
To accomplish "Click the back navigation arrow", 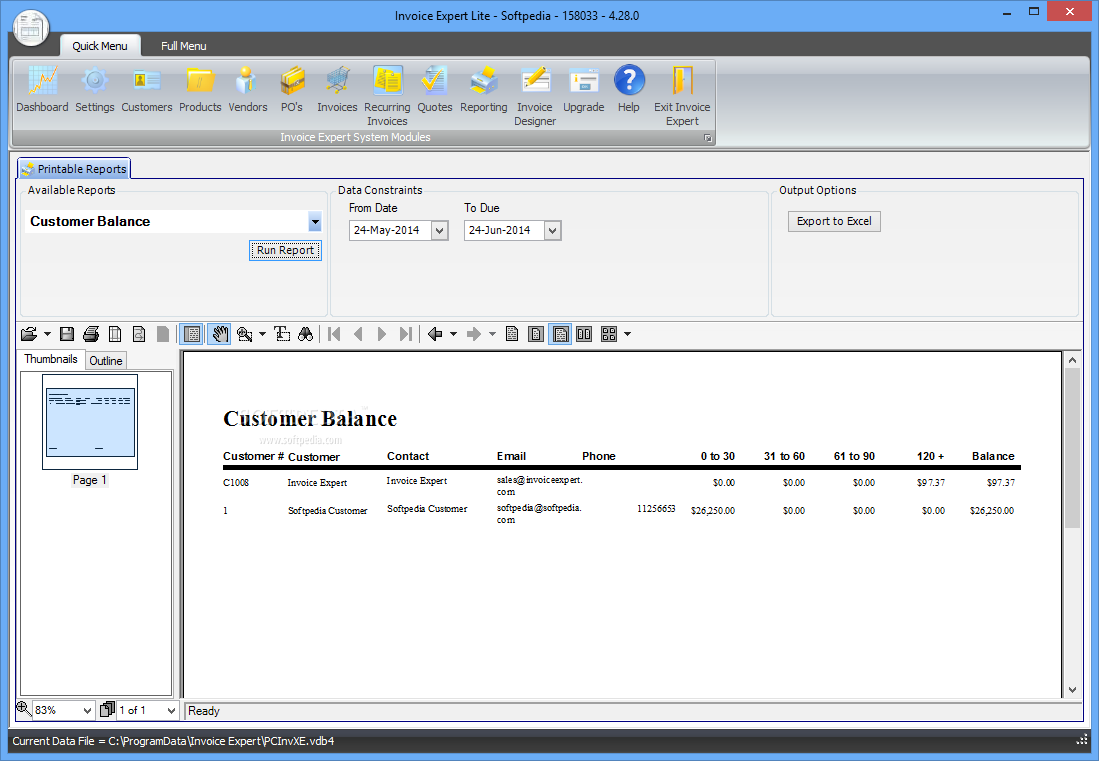I will coord(435,334).
